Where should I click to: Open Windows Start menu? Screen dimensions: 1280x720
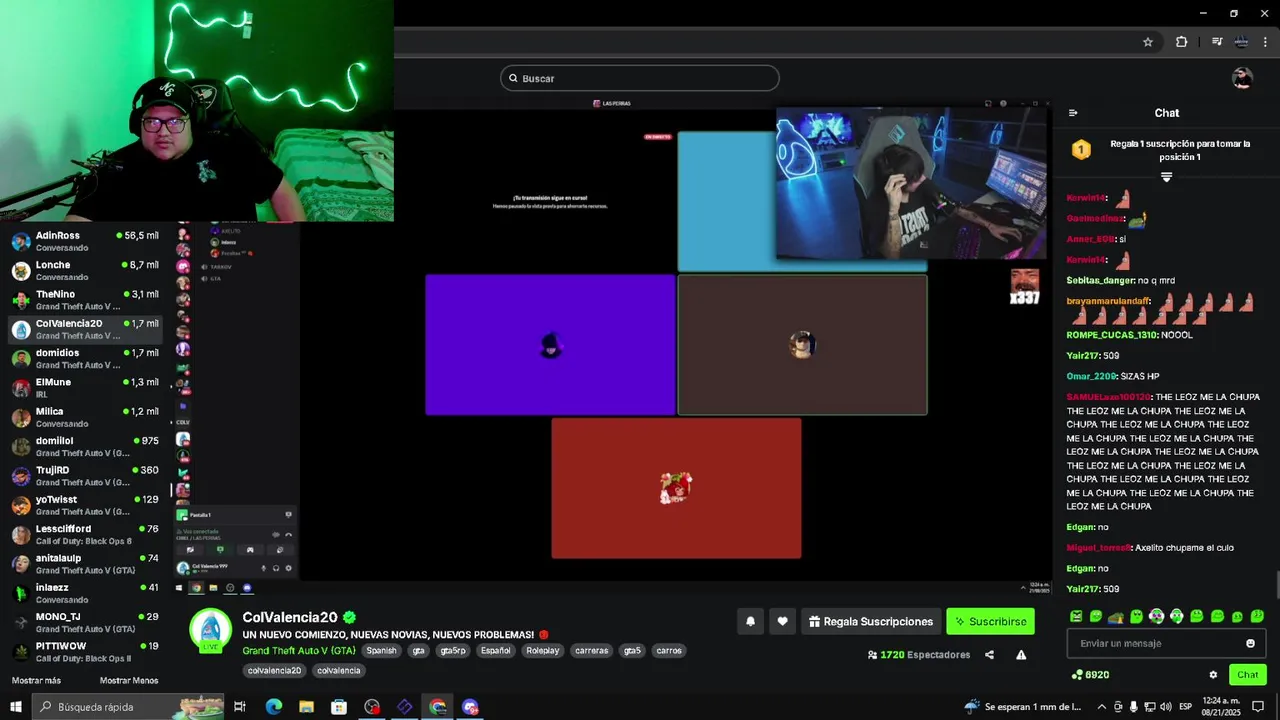pos(16,707)
